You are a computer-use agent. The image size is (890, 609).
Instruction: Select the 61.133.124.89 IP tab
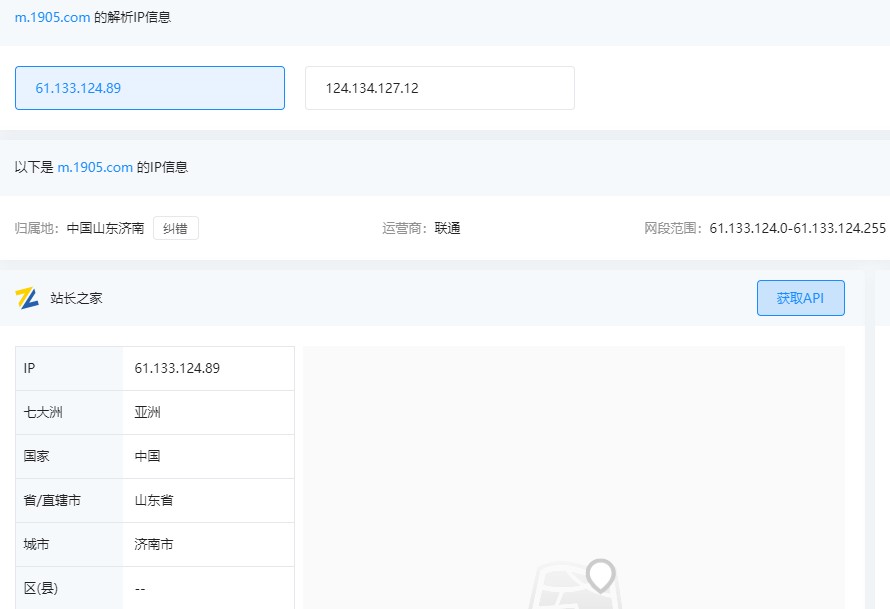point(150,88)
